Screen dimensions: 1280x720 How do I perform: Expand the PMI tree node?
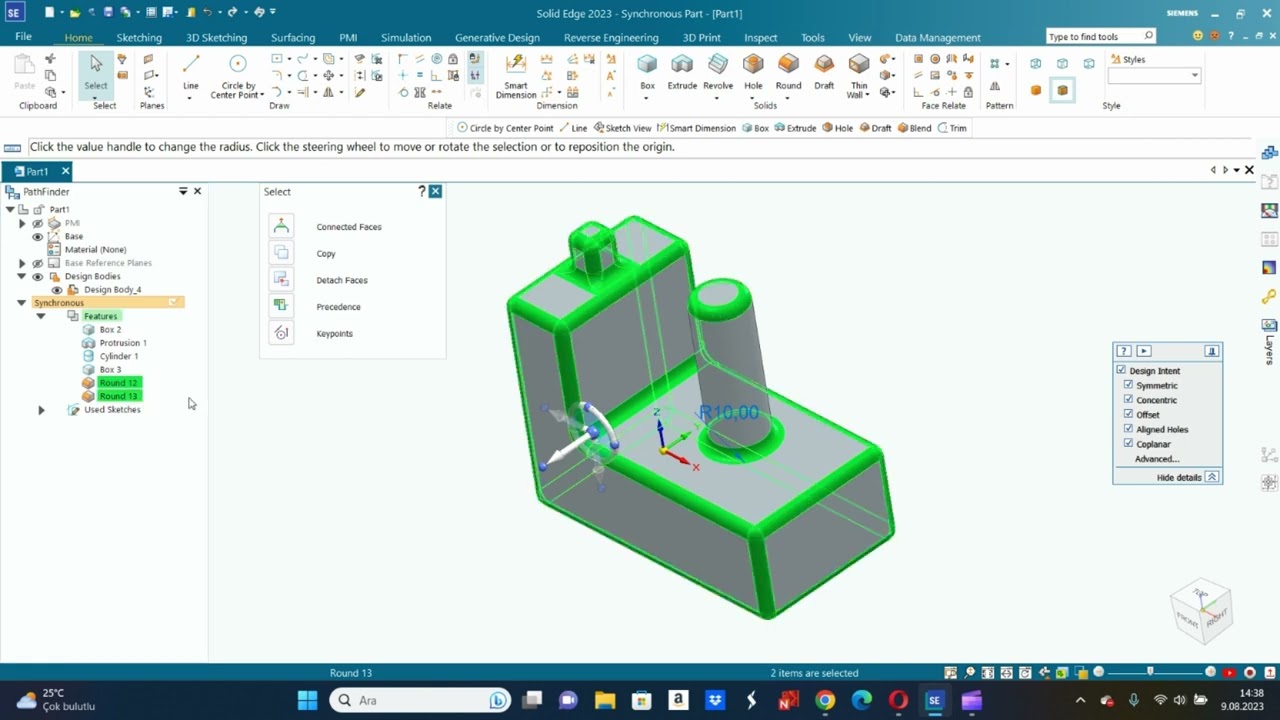click(x=22, y=223)
